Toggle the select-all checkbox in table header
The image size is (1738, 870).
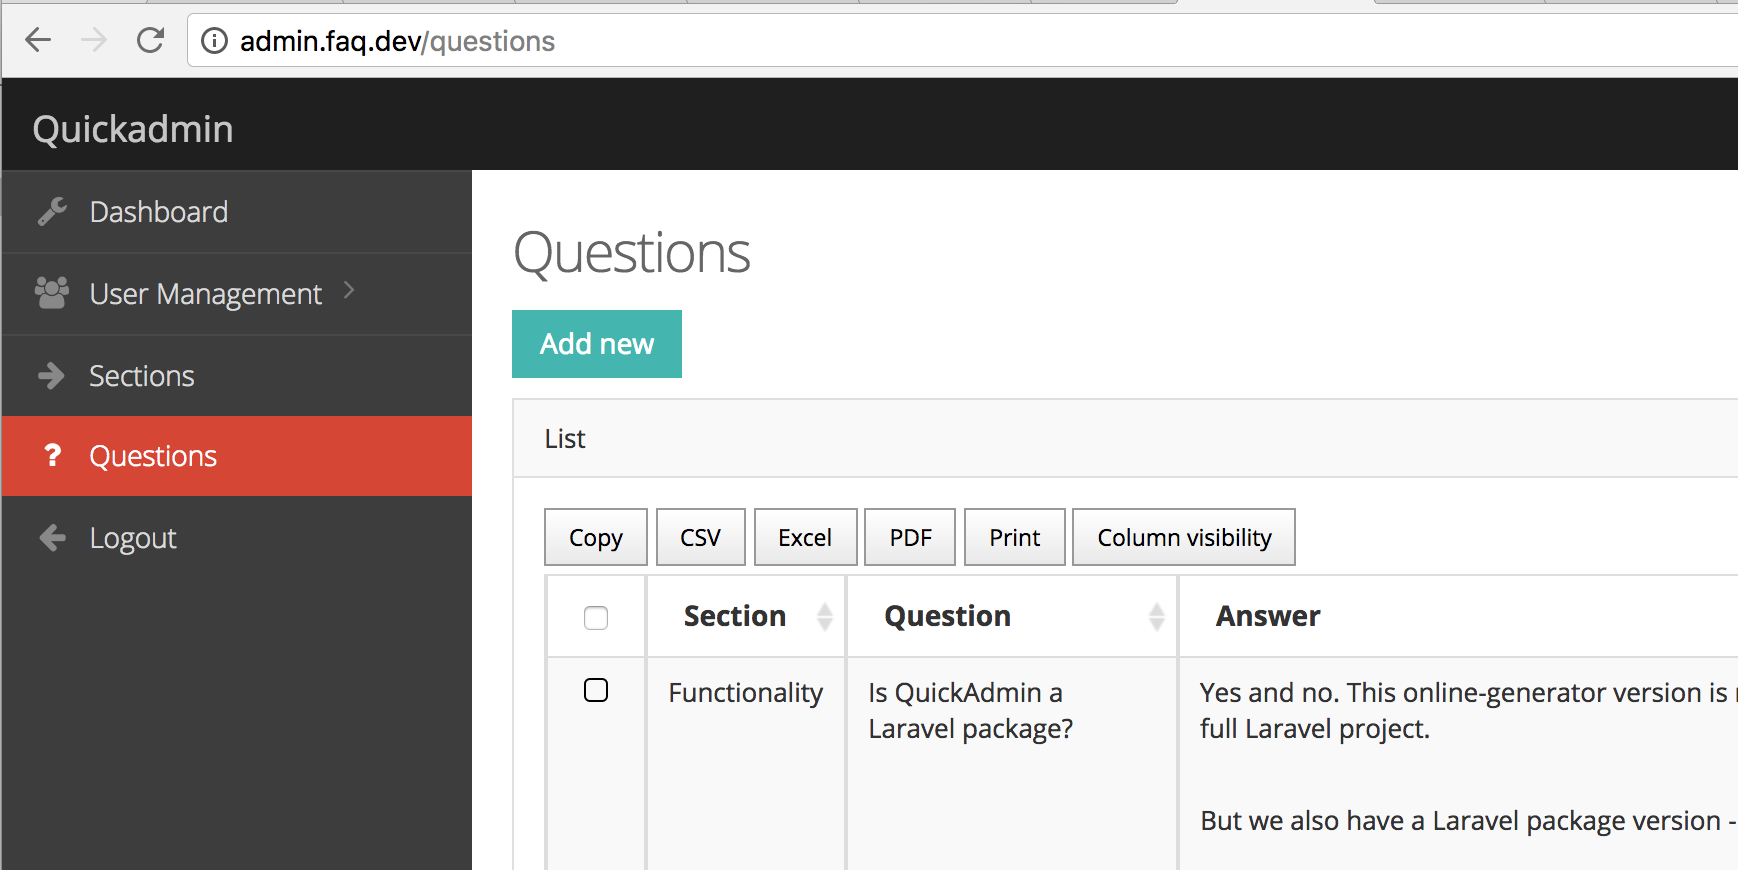click(x=596, y=618)
